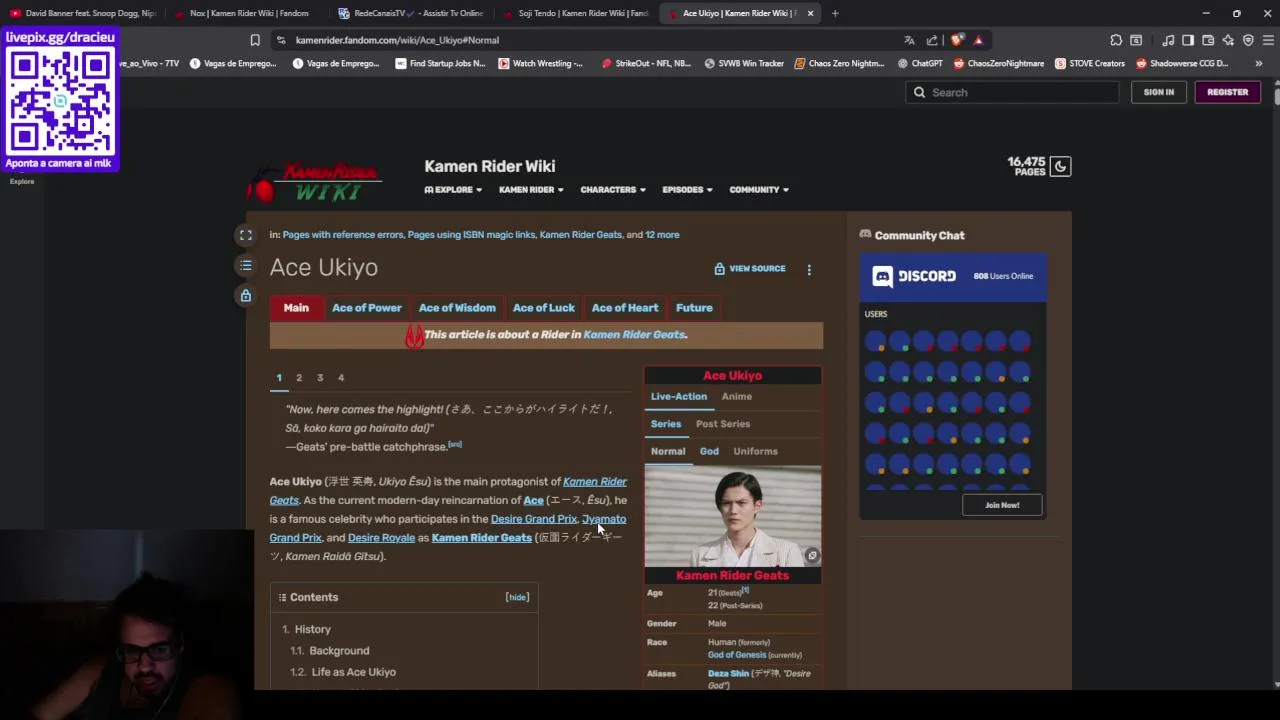Open site settings icon in address bar
Screen dimensions: 1280x720
click(x=281, y=40)
